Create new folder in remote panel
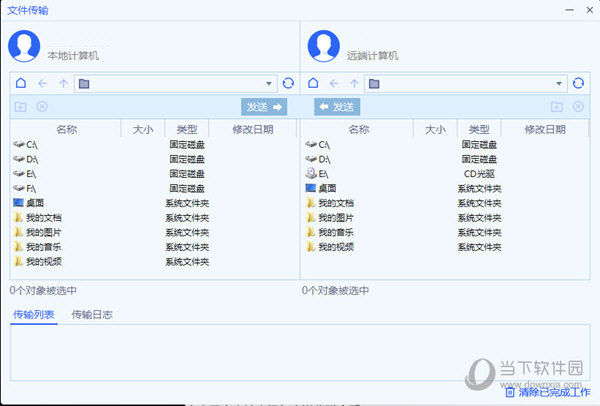The height and width of the screenshot is (406, 600). click(x=556, y=107)
